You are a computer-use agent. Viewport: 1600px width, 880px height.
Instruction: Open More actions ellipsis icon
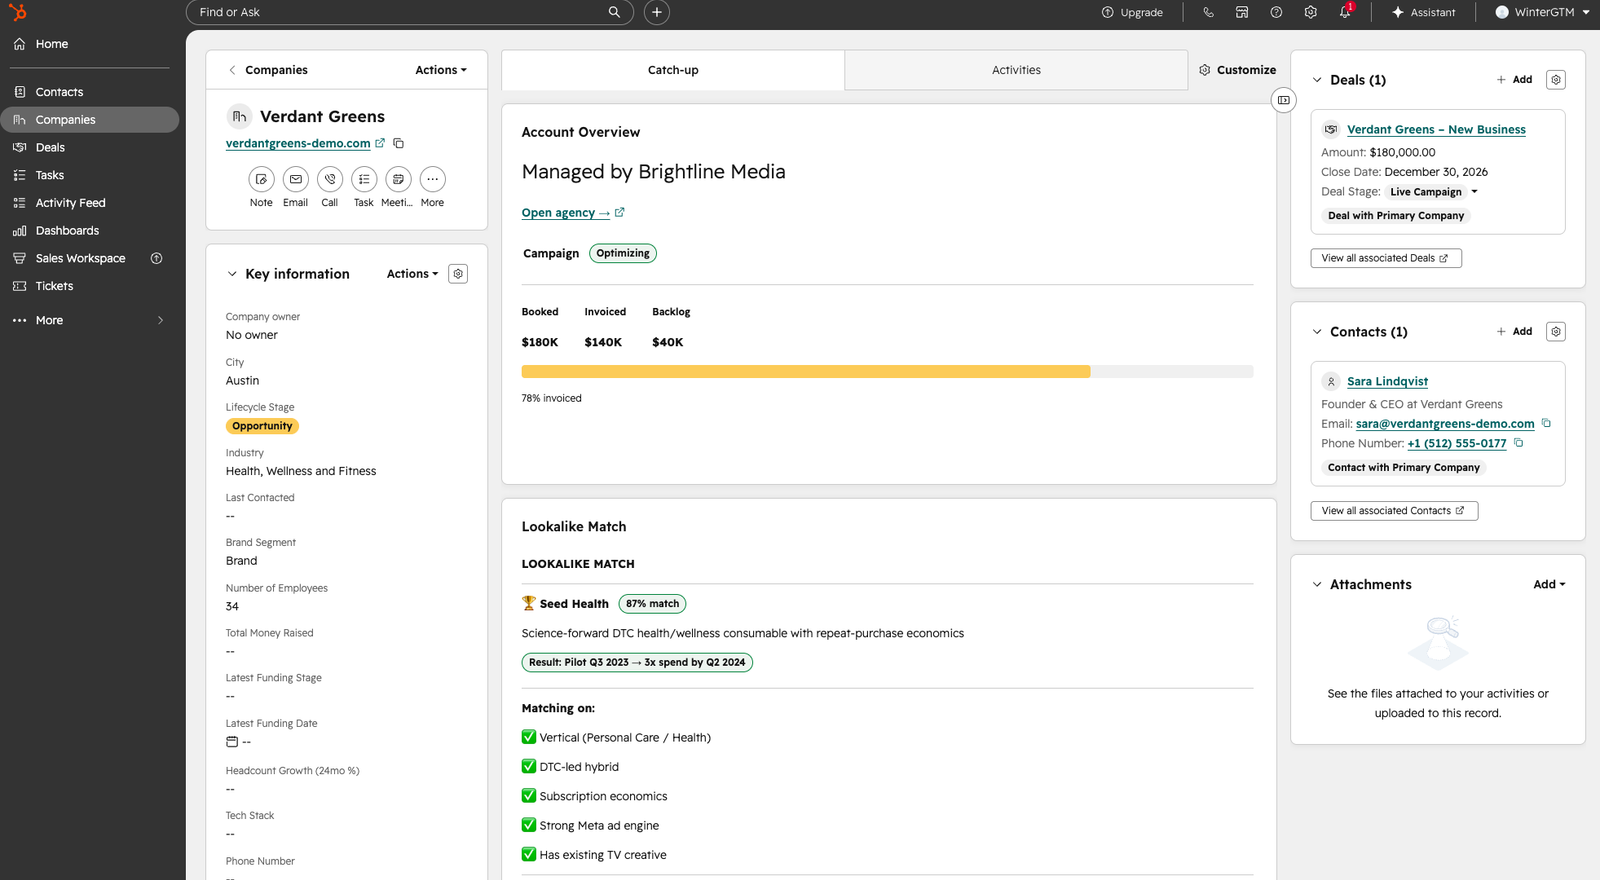pyautogui.click(x=432, y=179)
